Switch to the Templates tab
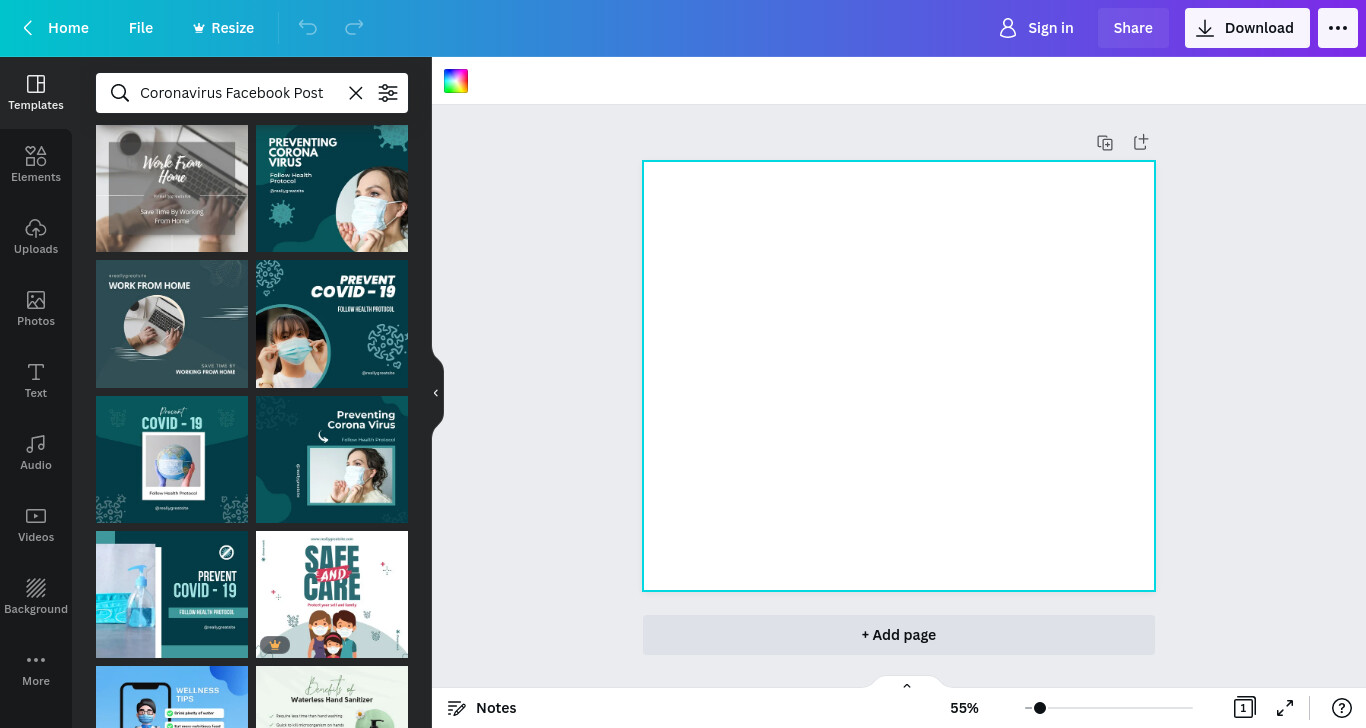The image size is (1366, 728). [36, 93]
